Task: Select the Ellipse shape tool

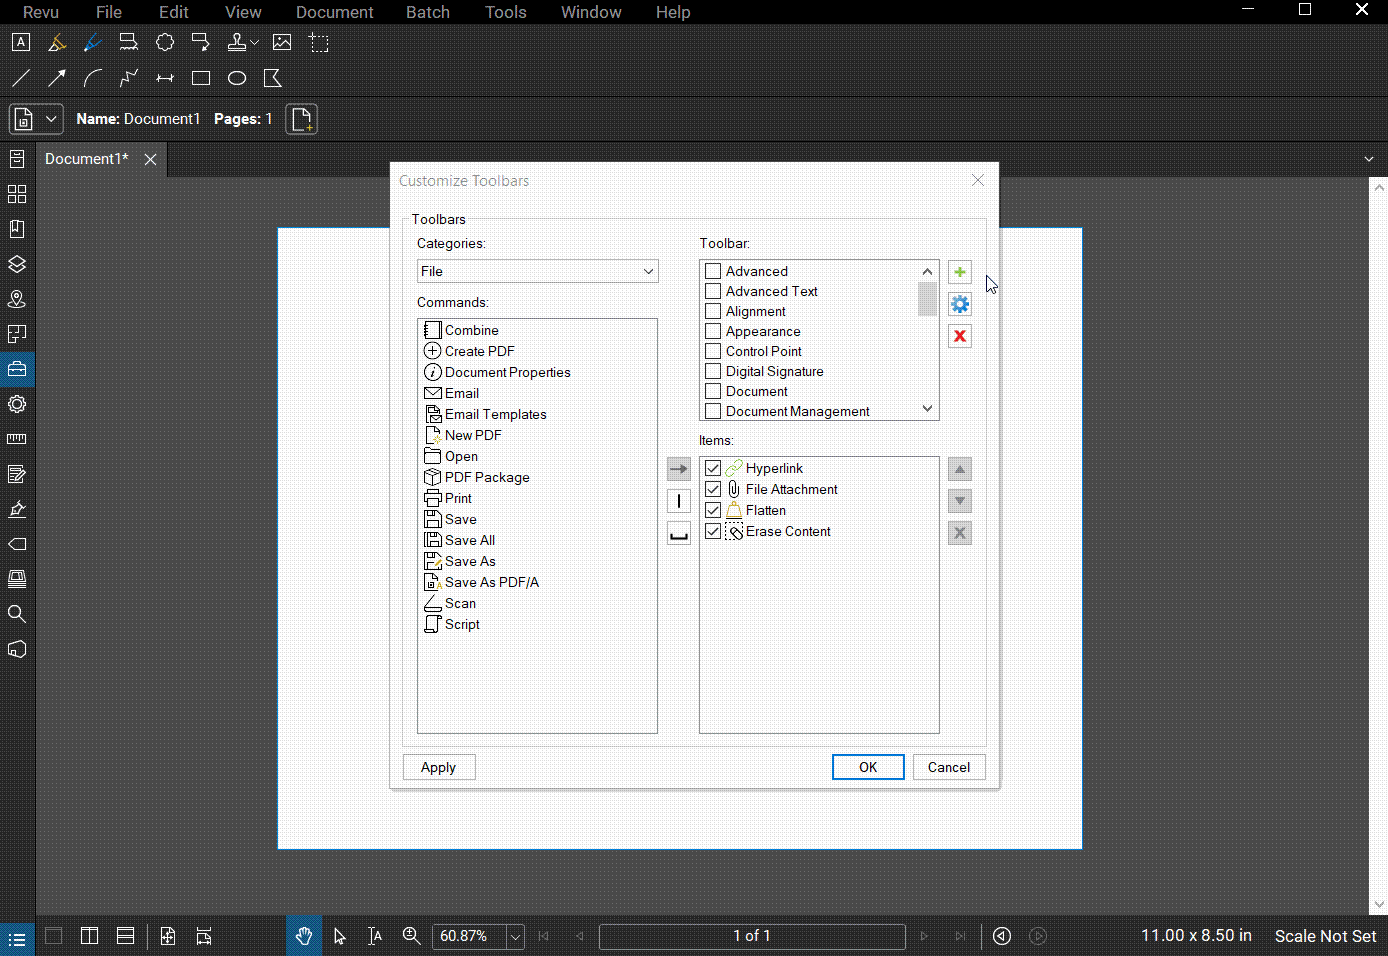Action: [x=236, y=78]
